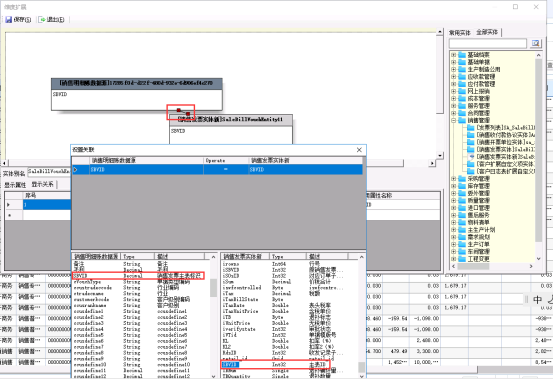This screenshot has width=554, height=379.
Task: Click the right field list vertical scrollbar thumb
Action: (x=361, y=367)
